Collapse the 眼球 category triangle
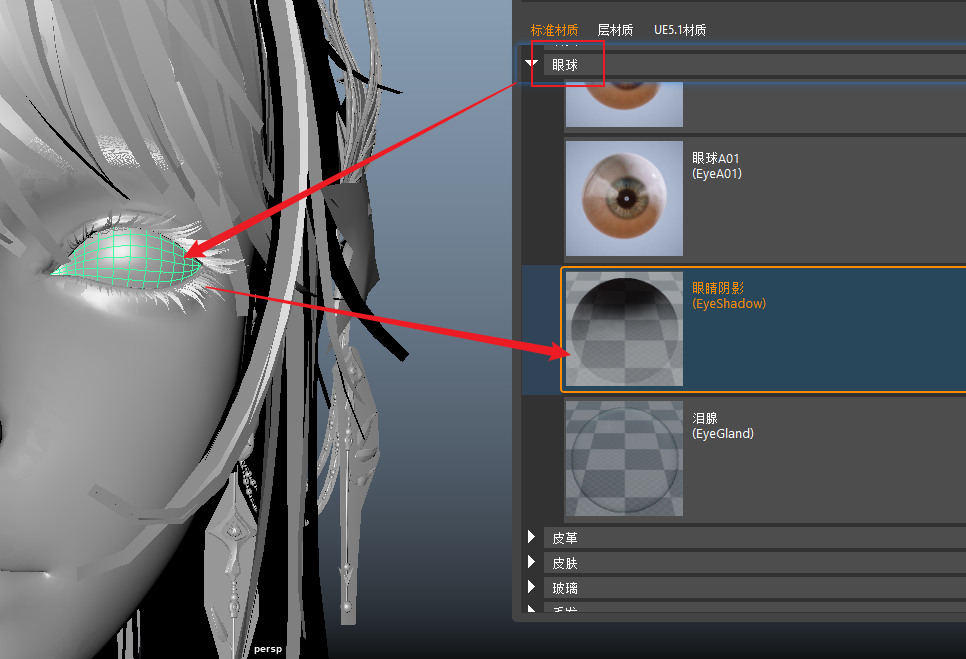The image size is (966, 659). (x=532, y=64)
